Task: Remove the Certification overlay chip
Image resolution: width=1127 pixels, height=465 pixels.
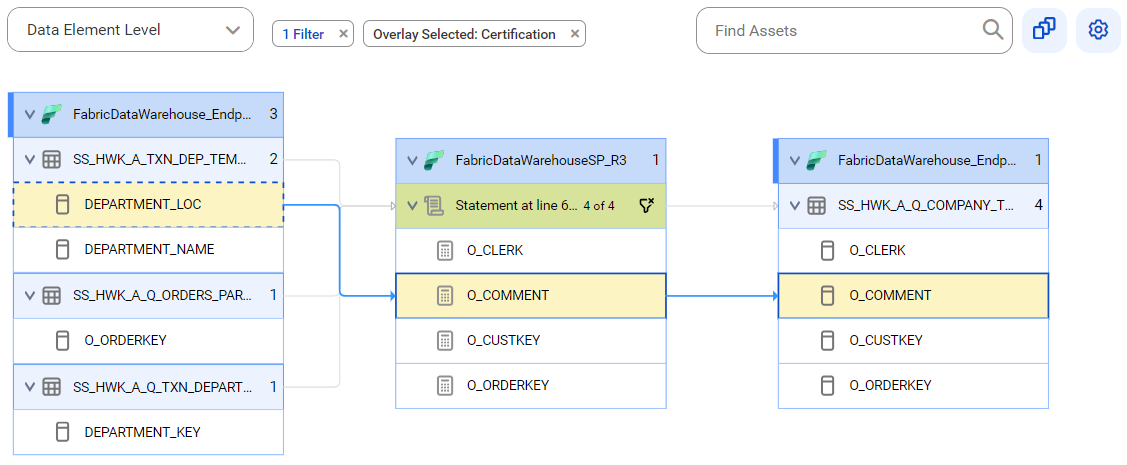Action: (574, 34)
